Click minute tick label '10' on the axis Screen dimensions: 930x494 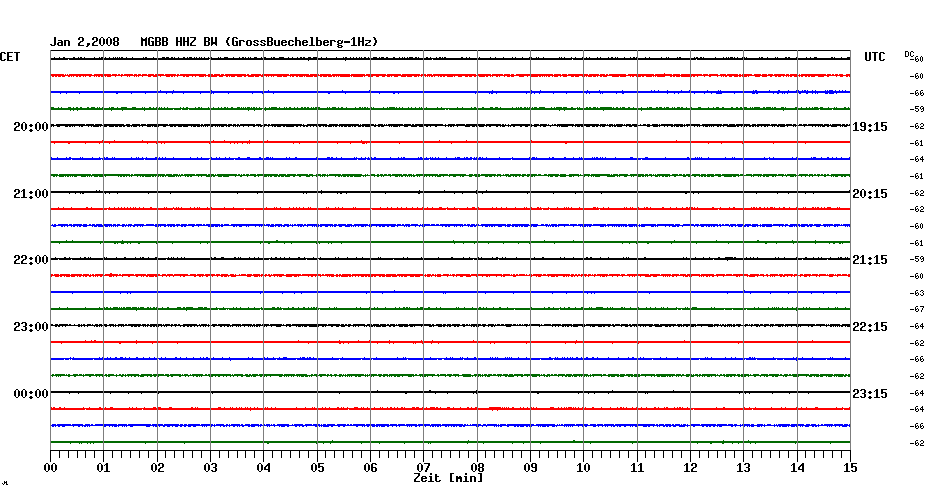[x=584, y=468]
